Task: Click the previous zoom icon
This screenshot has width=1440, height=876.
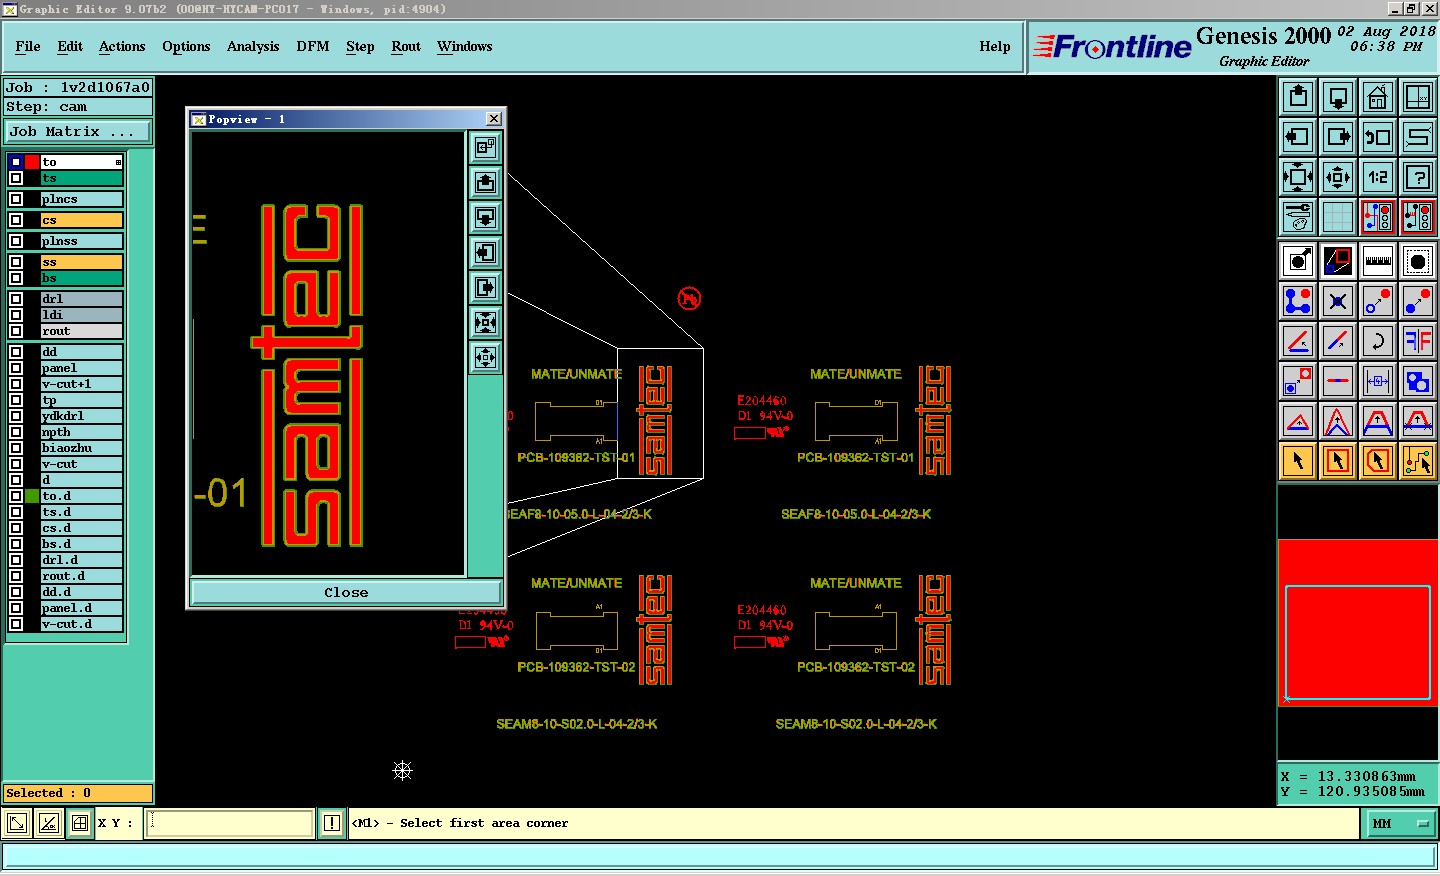Action: 1378,137
